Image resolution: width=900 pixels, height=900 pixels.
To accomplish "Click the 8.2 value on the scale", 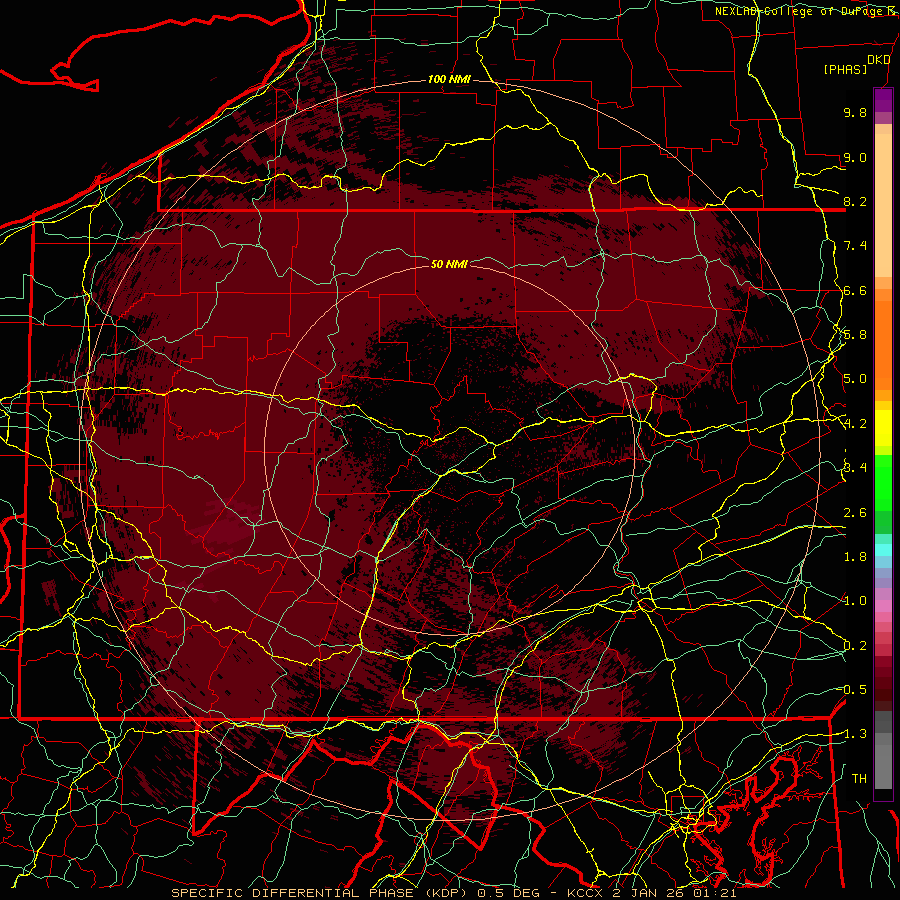I will click(x=855, y=201).
